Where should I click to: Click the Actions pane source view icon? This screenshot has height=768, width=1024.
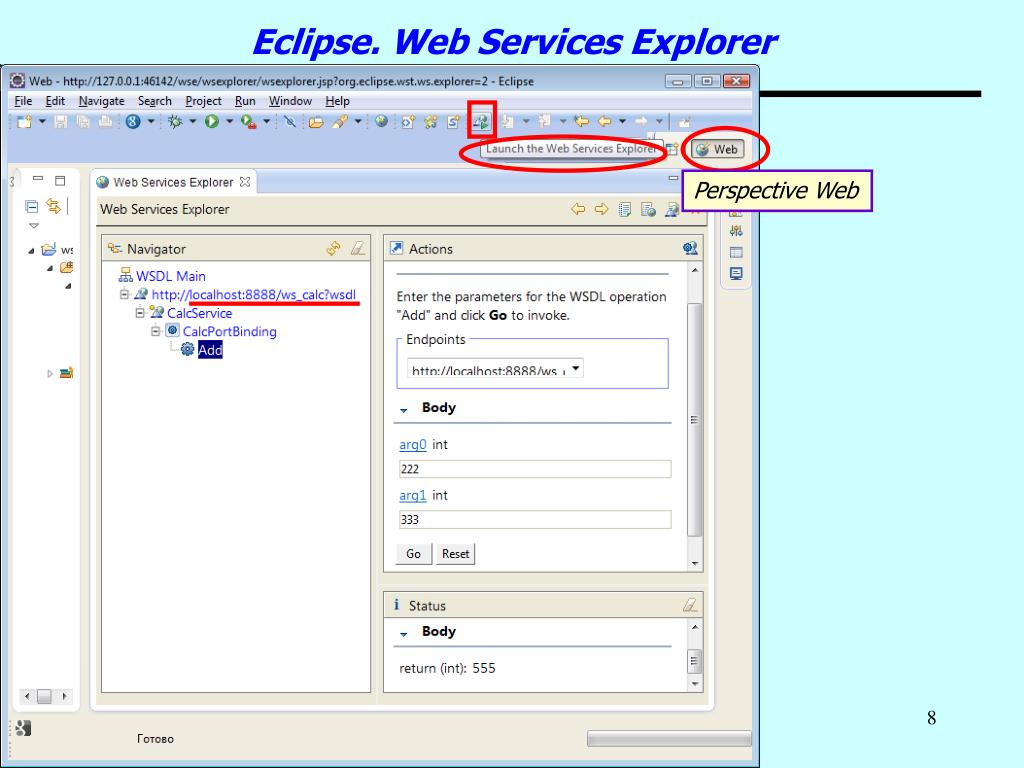point(690,248)
